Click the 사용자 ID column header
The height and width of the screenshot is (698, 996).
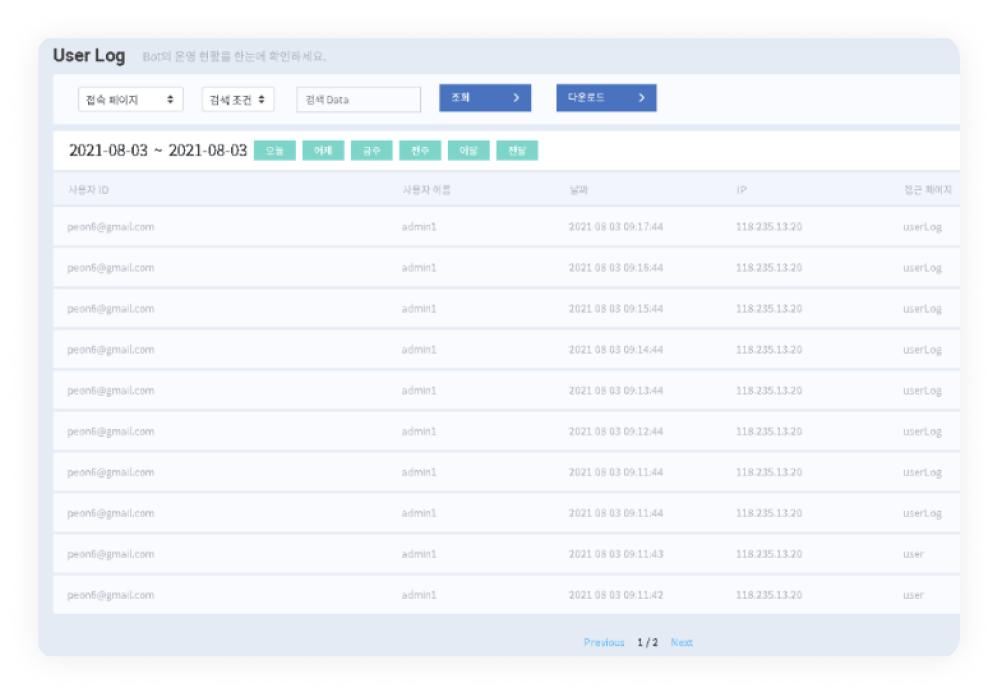coord(88,189)
